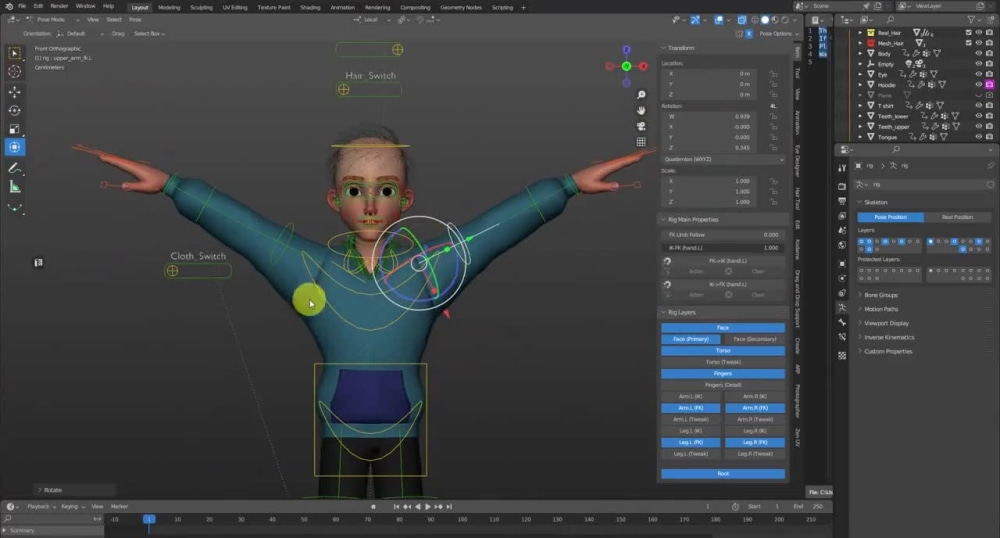
Task: Click the viewport zoom magnifier icon
Action: (x=641, y=95)
